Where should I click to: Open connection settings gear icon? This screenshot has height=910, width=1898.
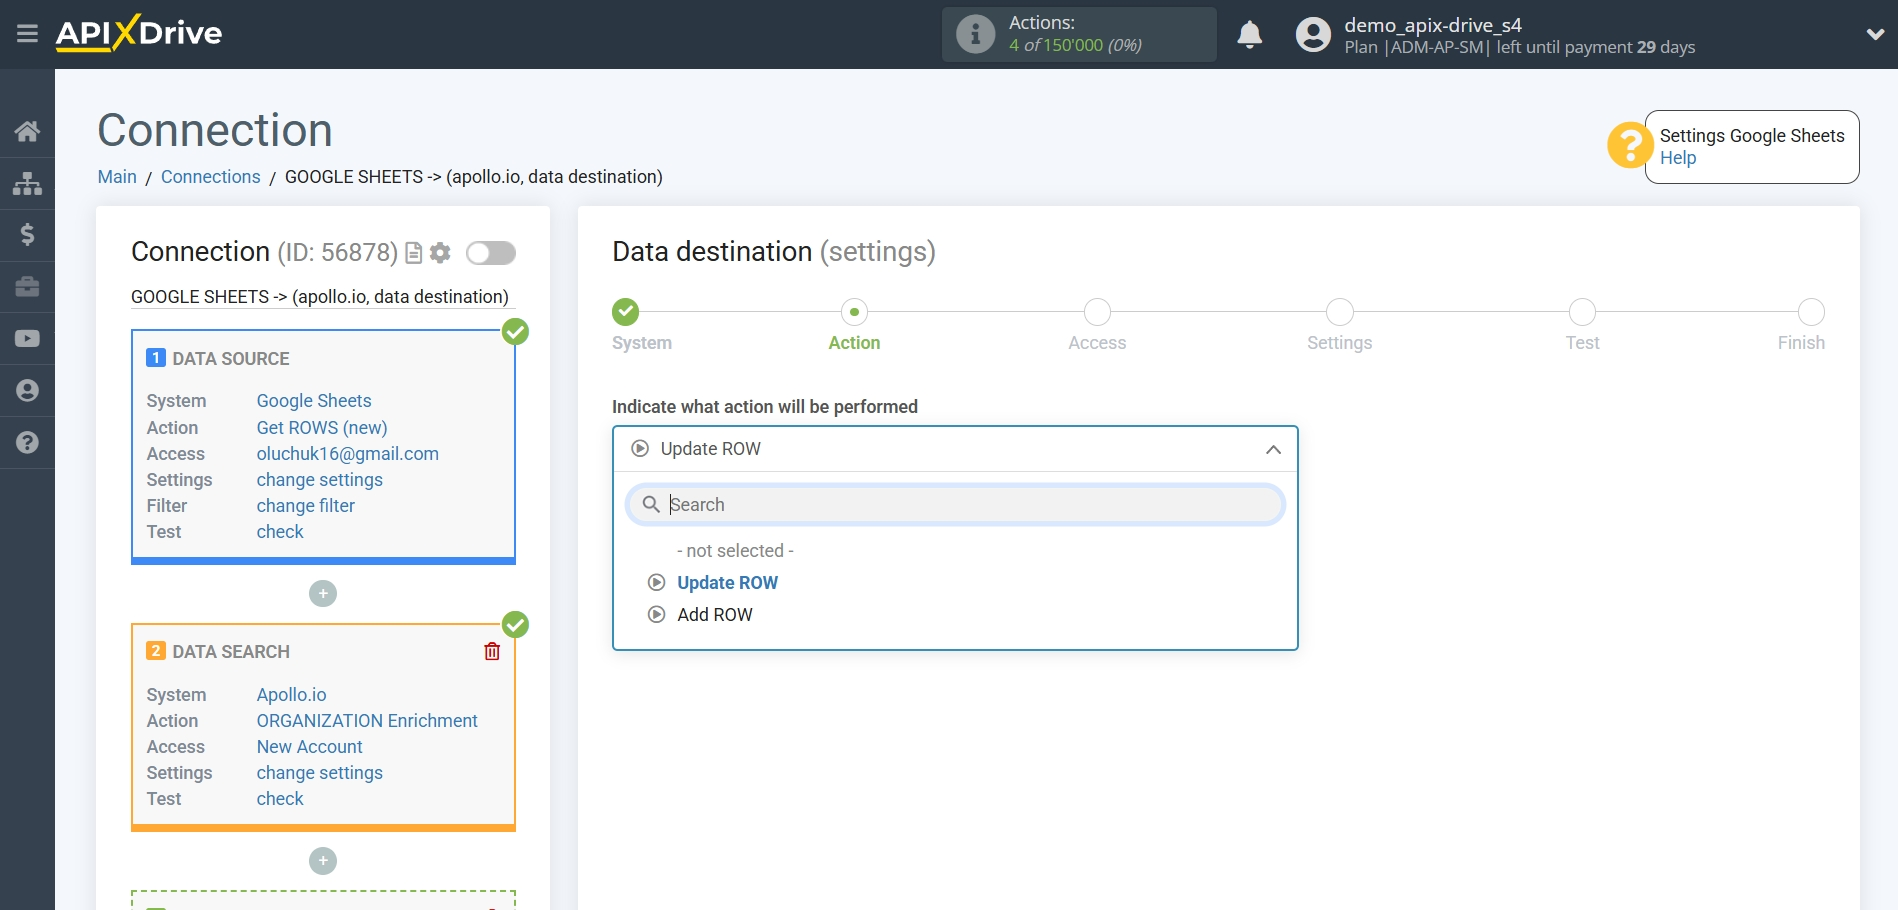tap(440, 253)
